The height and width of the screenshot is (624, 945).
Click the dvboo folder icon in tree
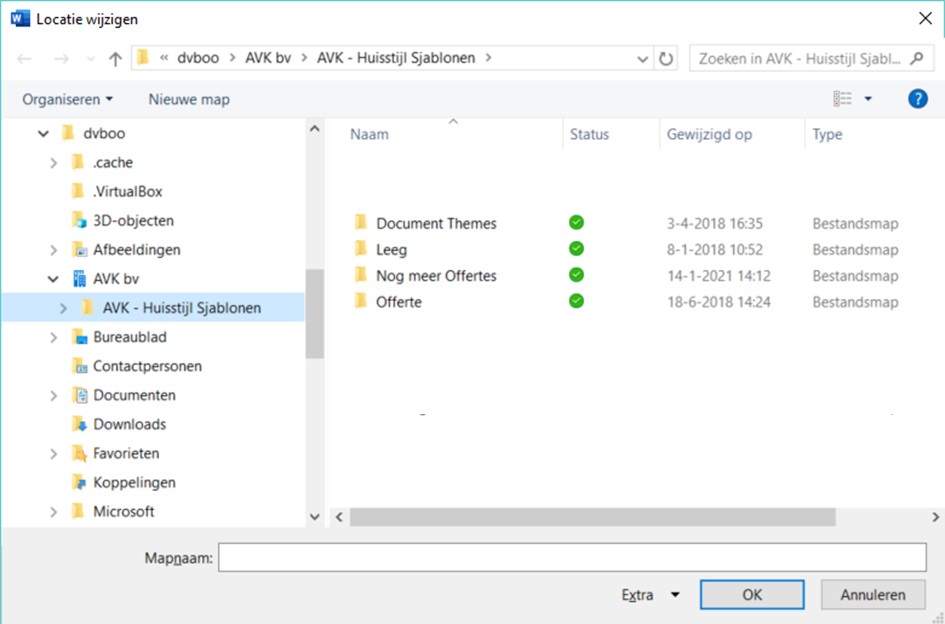(x=68, y=133)
